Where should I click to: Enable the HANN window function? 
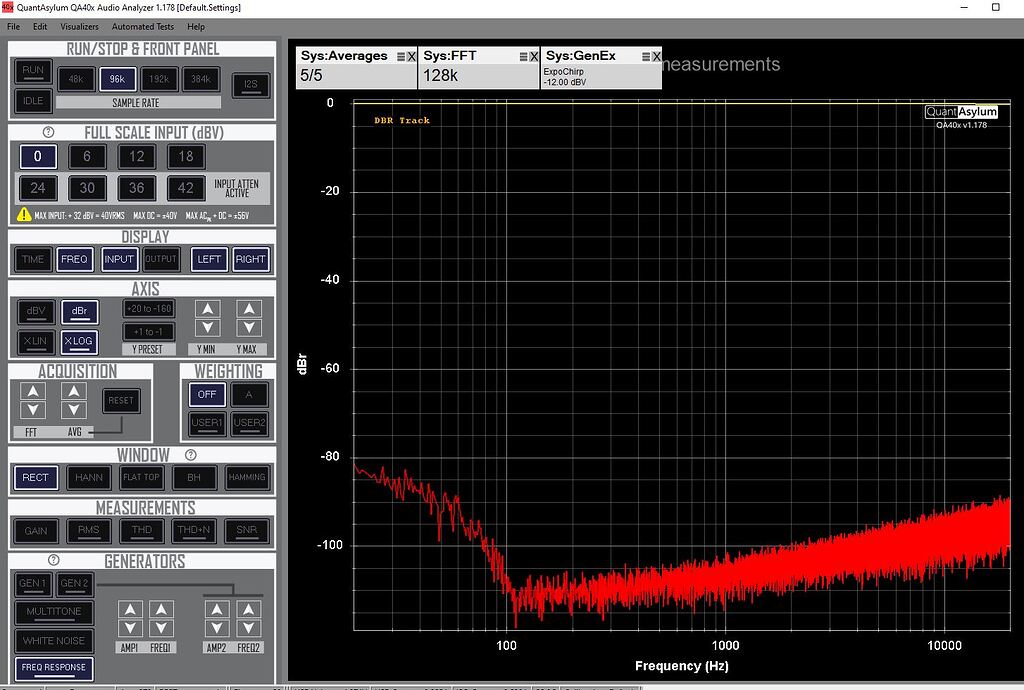[88, 478]
